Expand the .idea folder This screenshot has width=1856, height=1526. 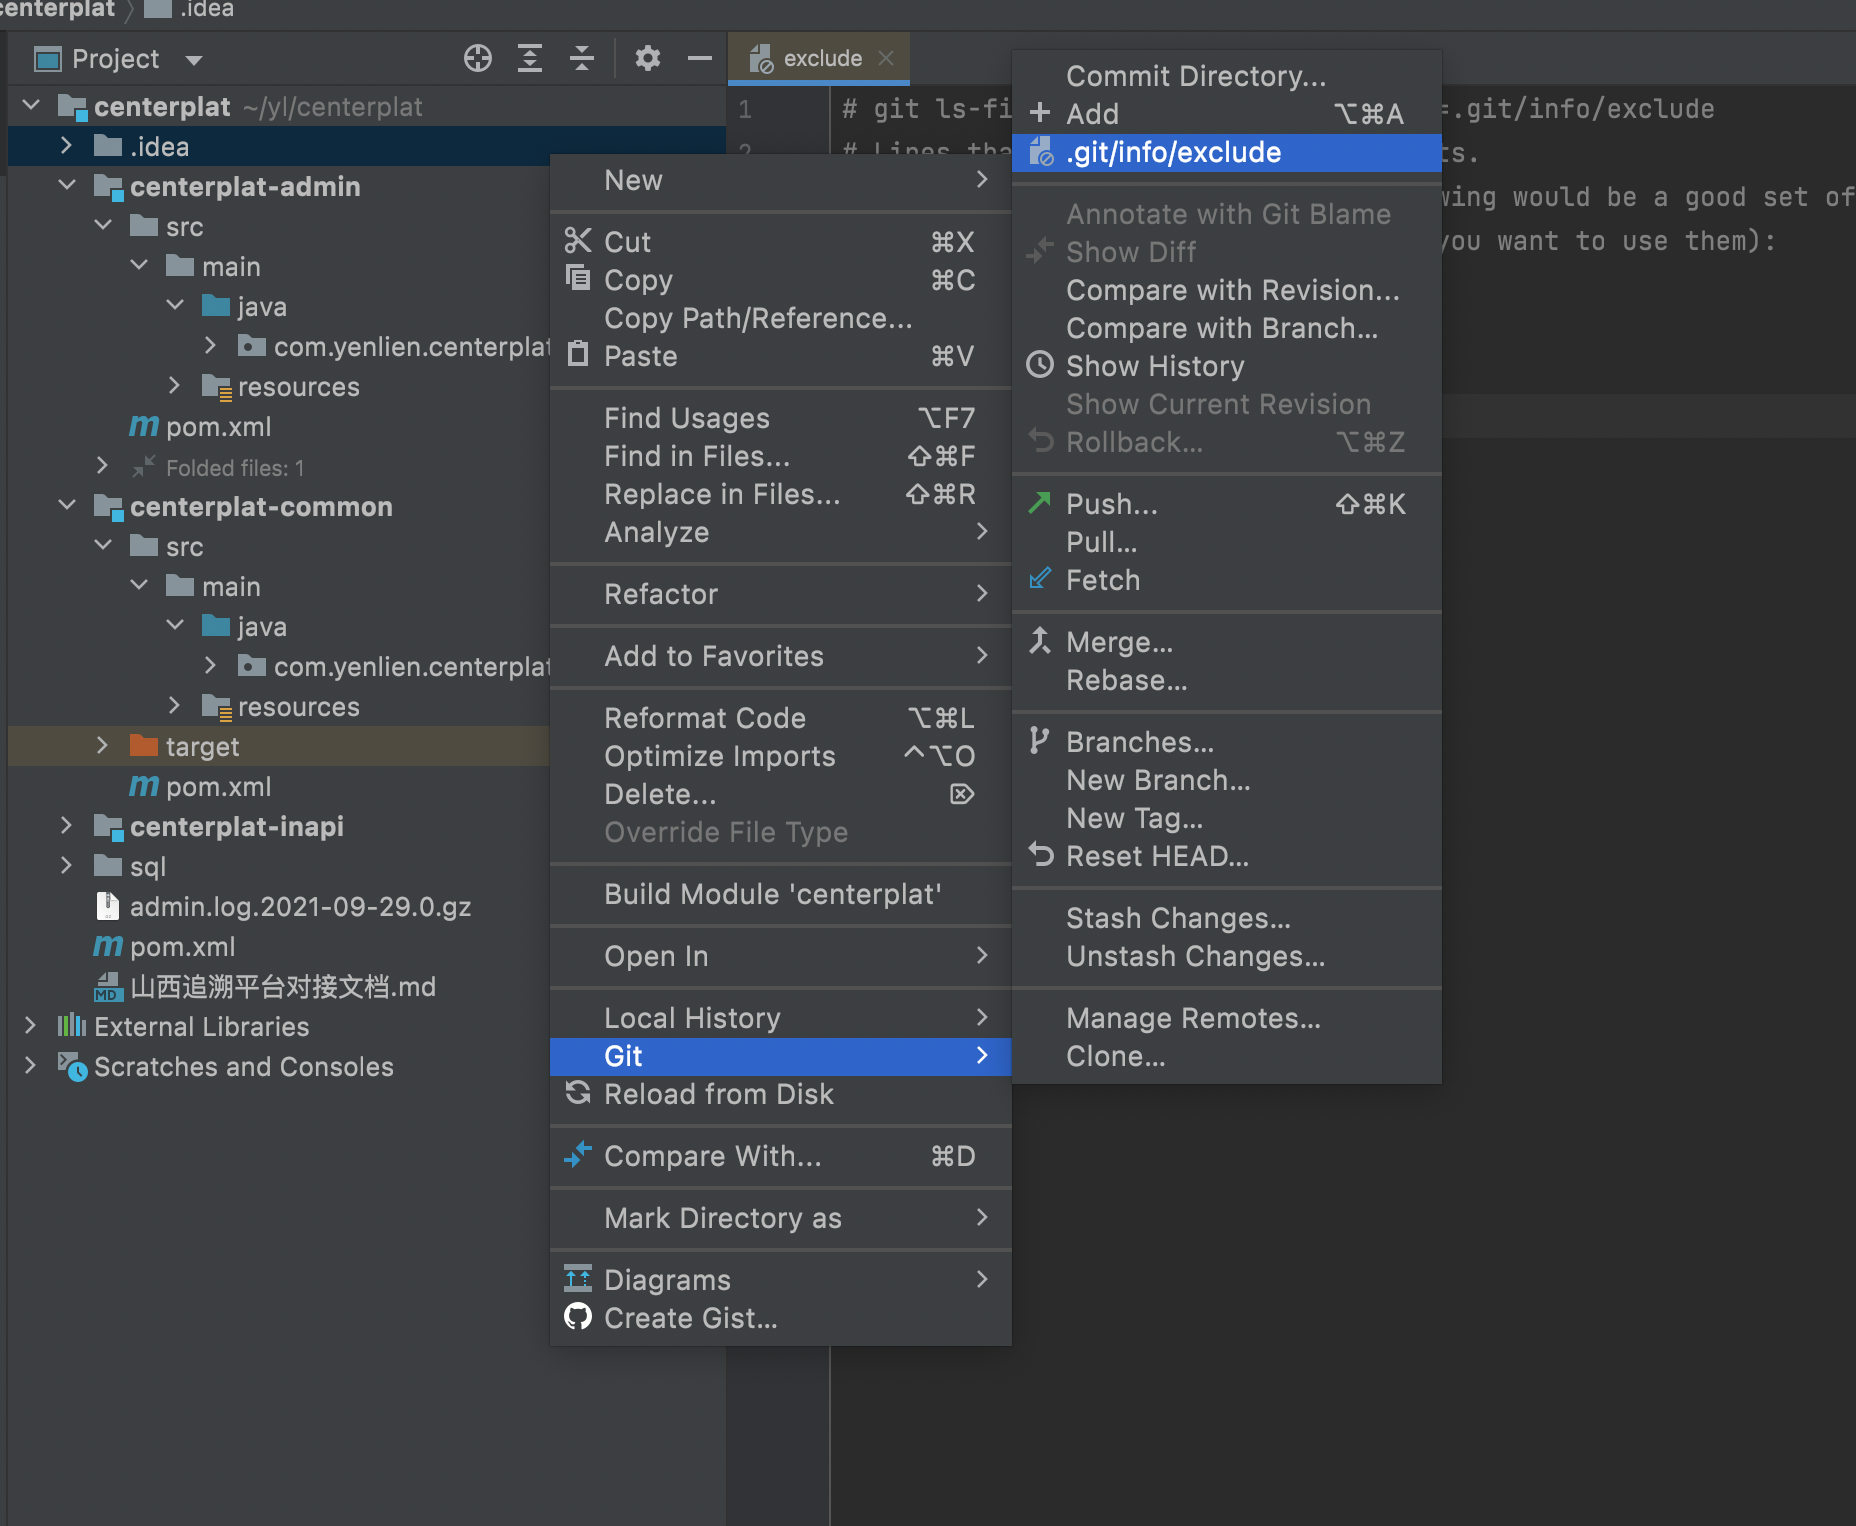[66, 145]
